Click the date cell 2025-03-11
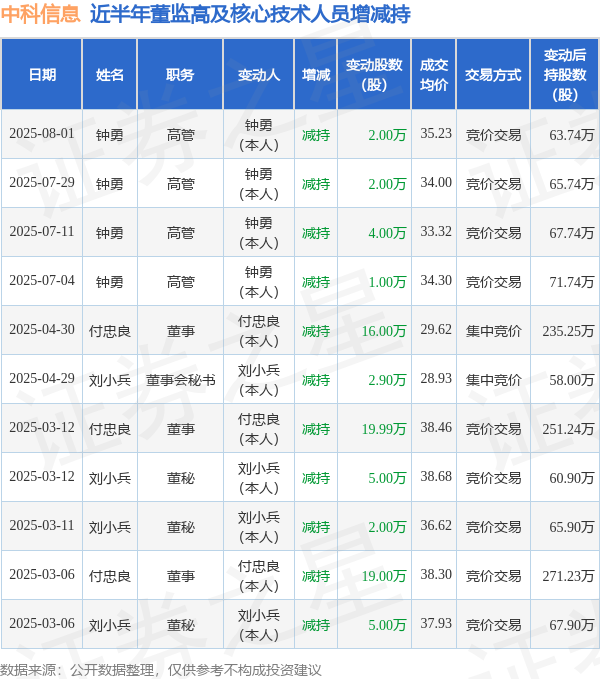Image resolution: width=600 pixels, height=679 pixels. [42, 525]
